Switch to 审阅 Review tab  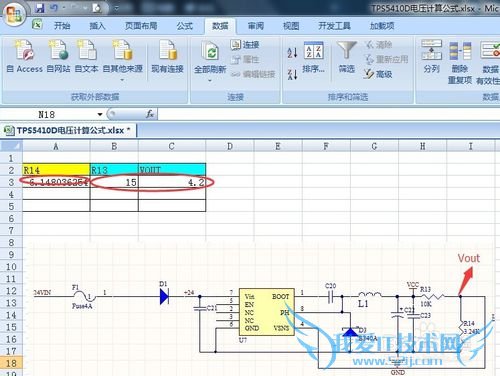click(x=256, y=26)
